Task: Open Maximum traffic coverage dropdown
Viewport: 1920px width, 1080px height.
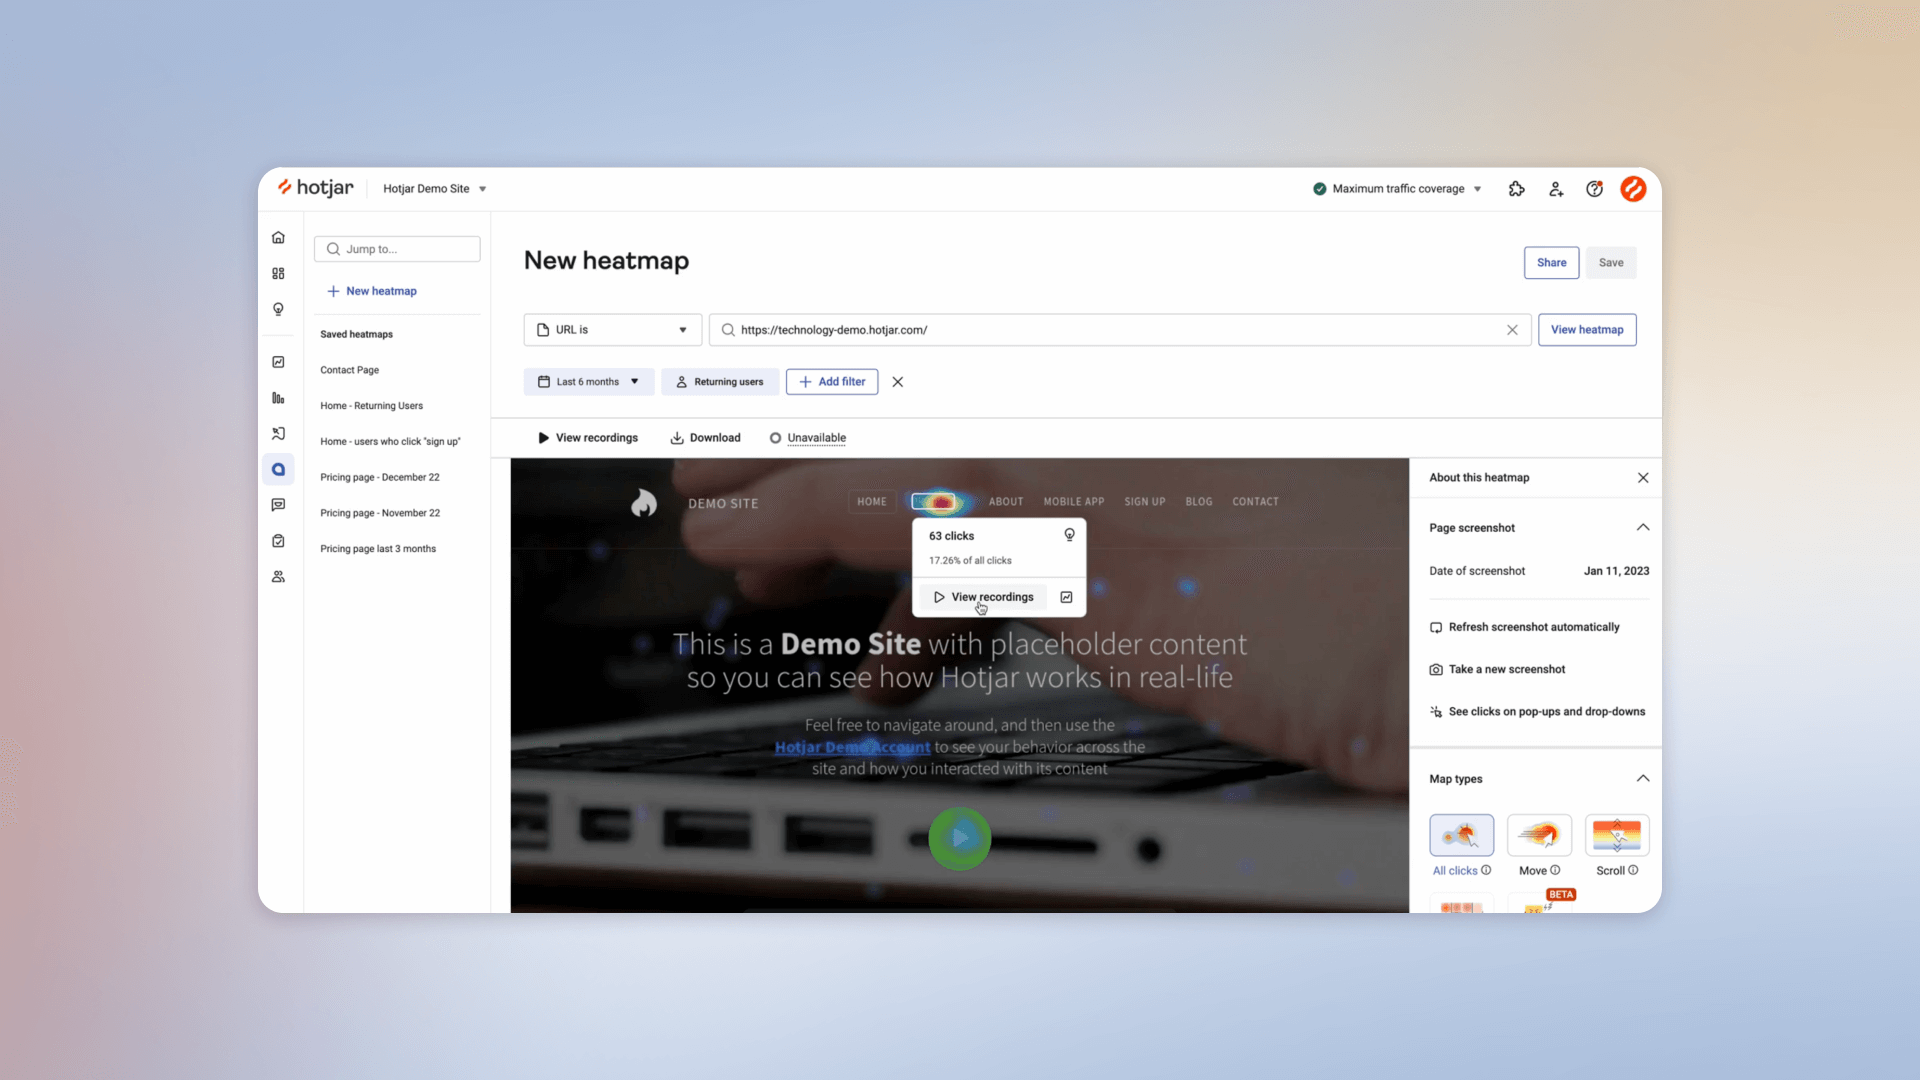Action: [1397, 189]
